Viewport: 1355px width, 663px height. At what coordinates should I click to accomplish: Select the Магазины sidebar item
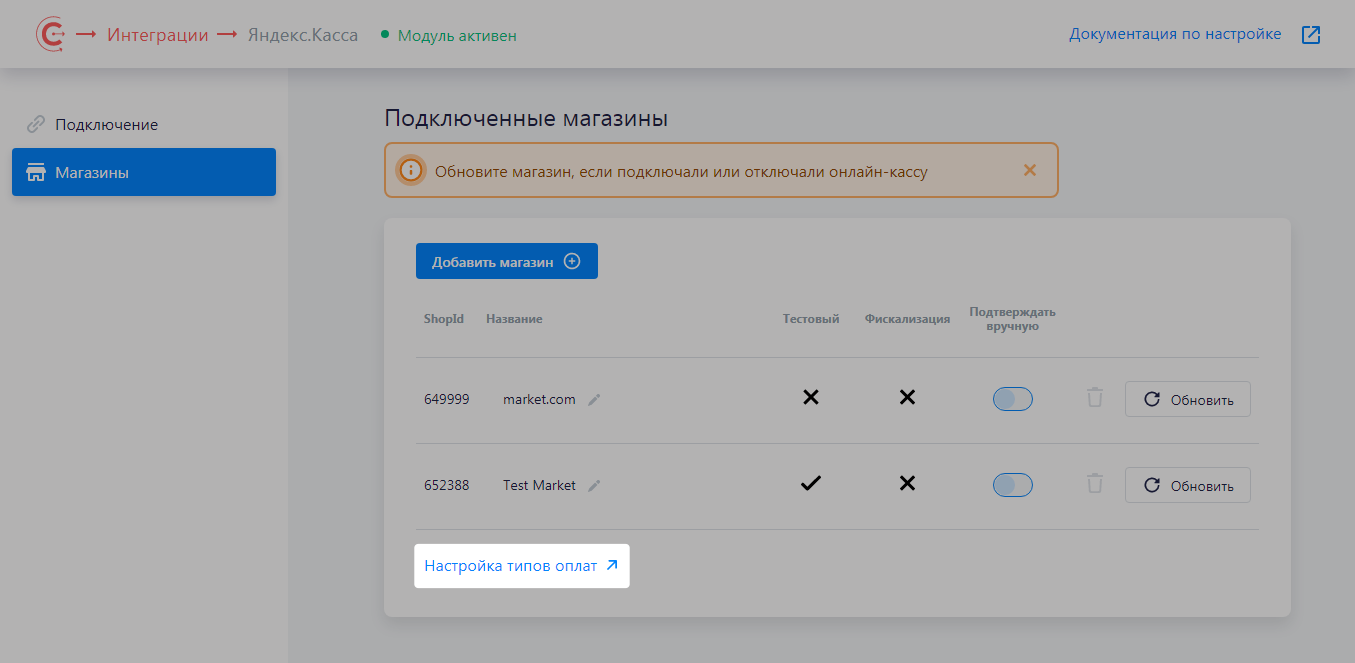143,173
